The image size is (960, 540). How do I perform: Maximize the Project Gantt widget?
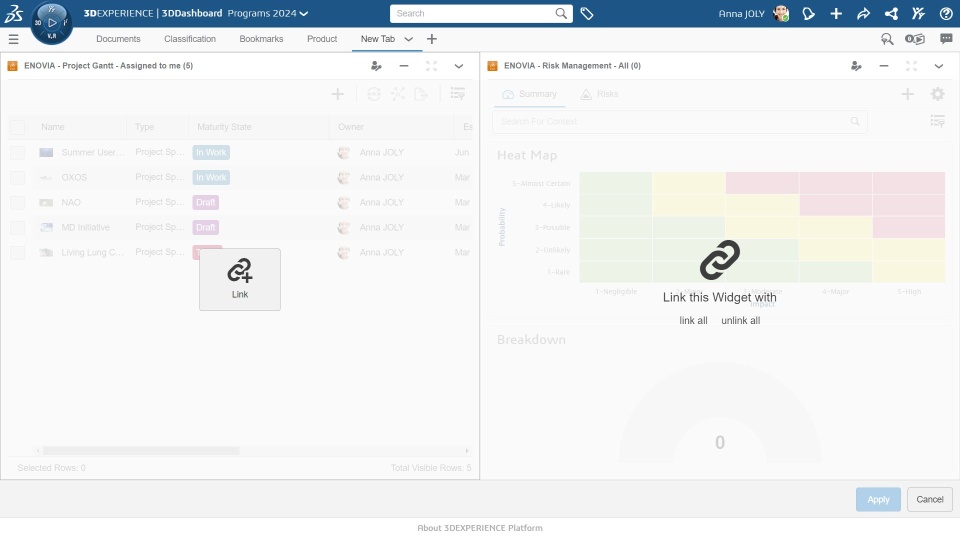[431, 66]
